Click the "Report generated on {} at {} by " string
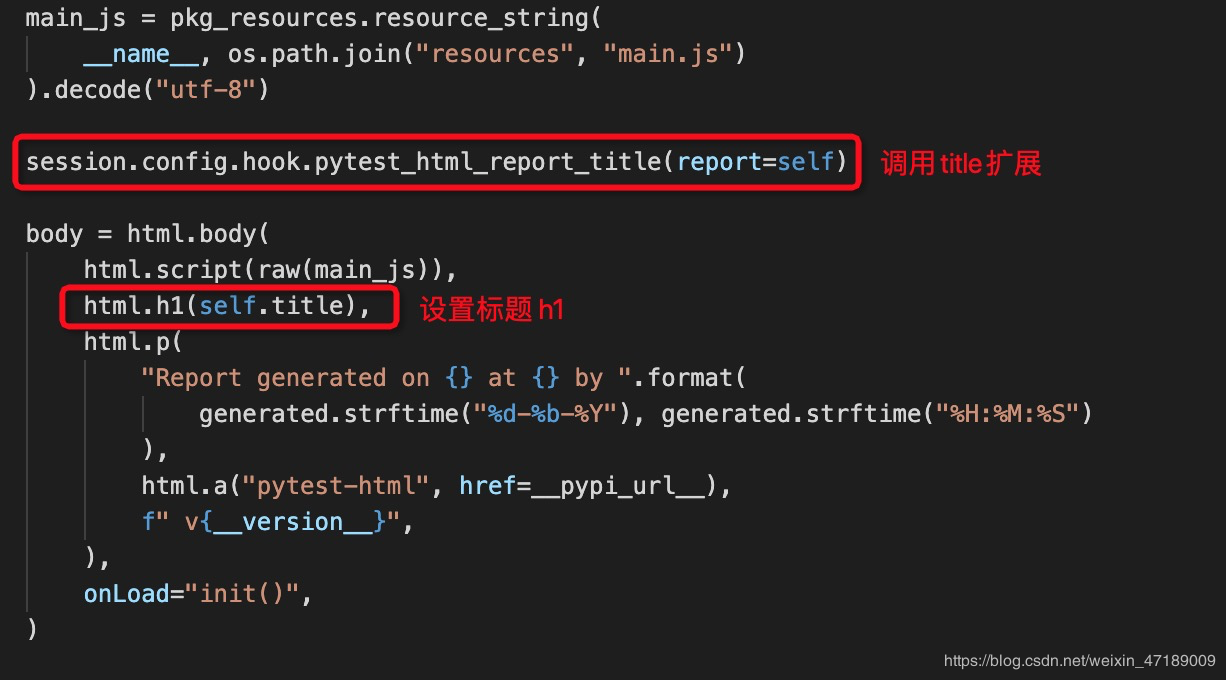1226x680 pixels. (386, 378)
